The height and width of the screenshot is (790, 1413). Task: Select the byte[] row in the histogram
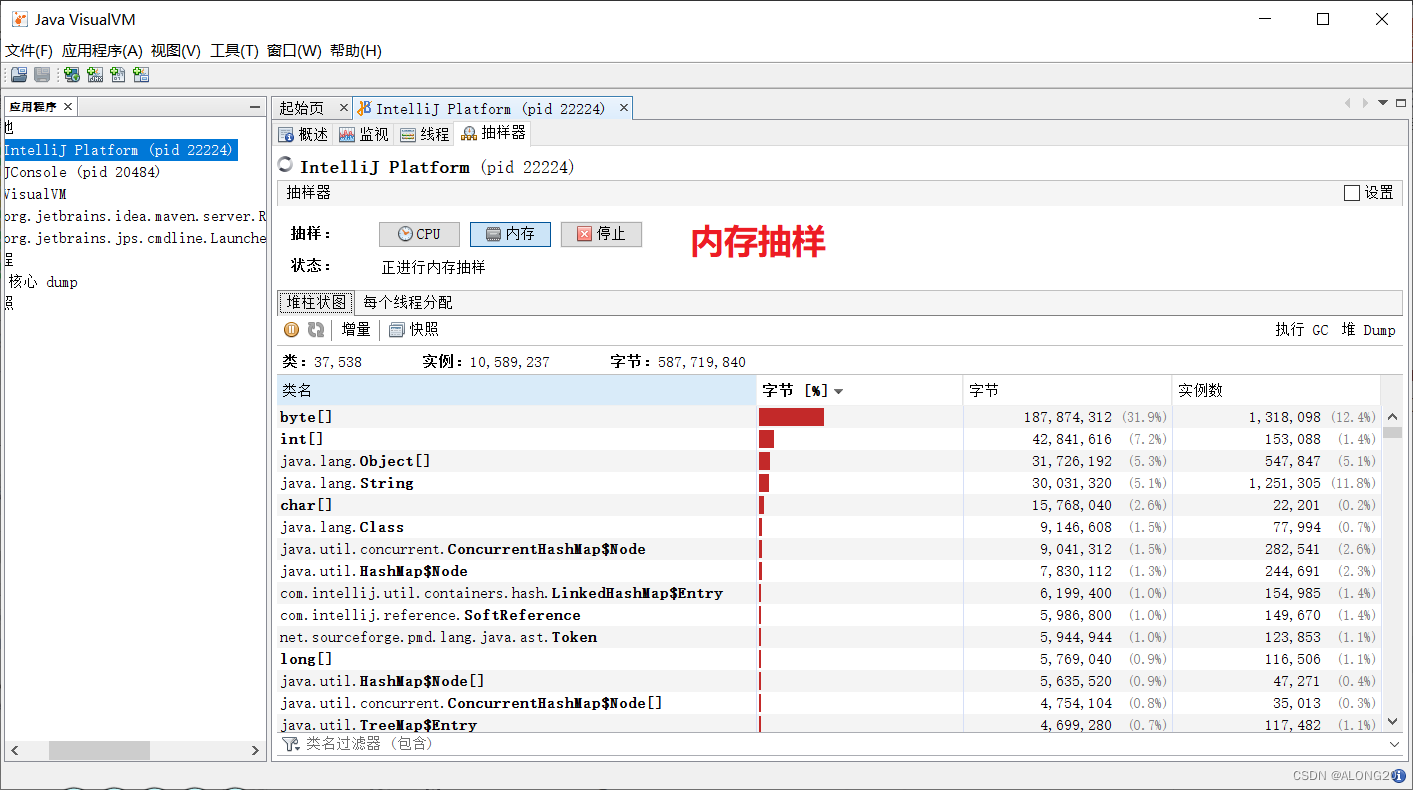coord(829,417)
